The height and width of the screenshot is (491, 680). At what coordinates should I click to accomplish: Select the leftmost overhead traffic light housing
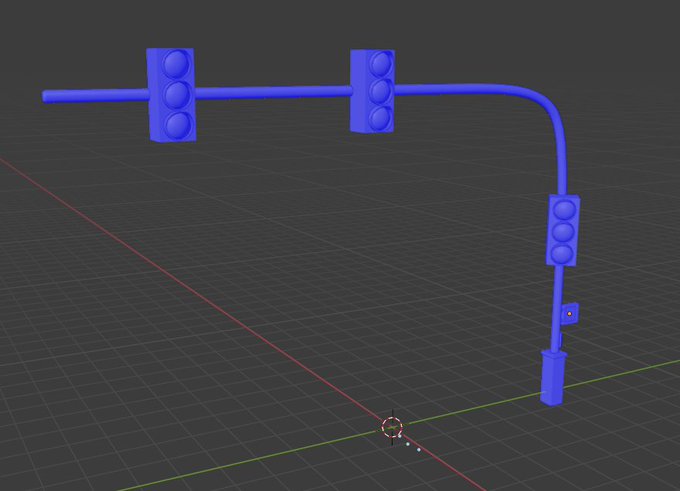171,95
